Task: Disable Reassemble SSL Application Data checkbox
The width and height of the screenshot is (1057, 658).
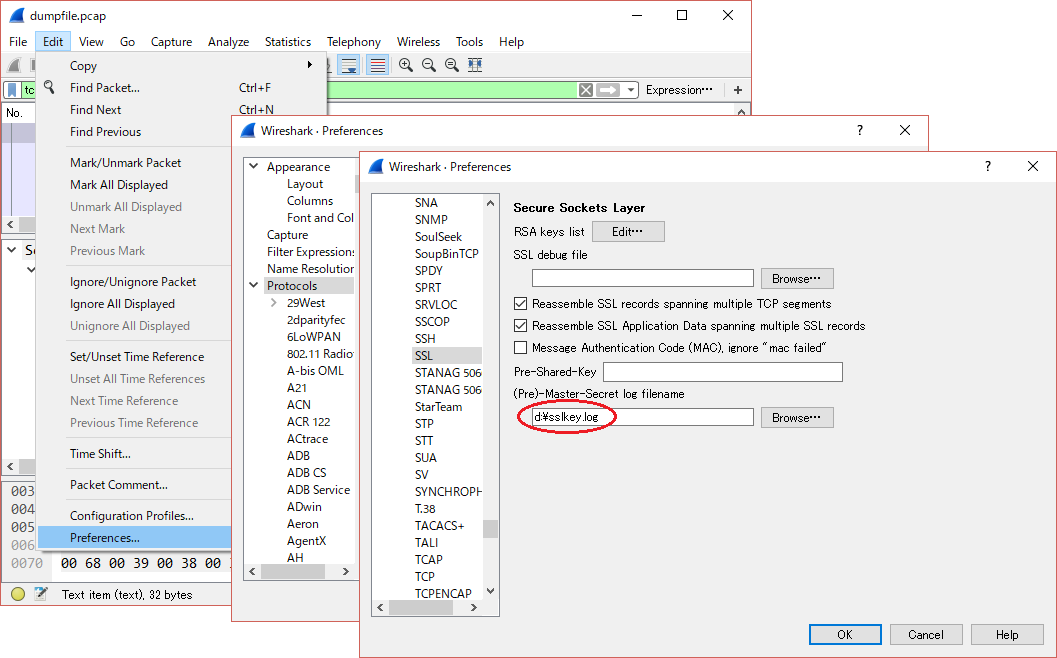Action: point(521,326)
